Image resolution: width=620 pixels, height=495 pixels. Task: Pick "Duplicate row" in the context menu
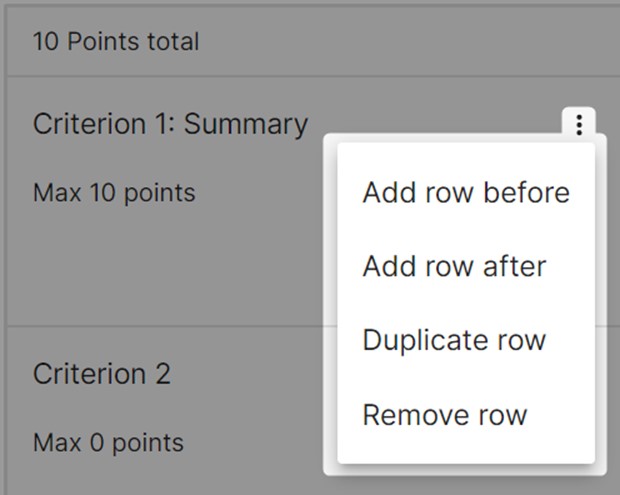[x=454, y=340]
